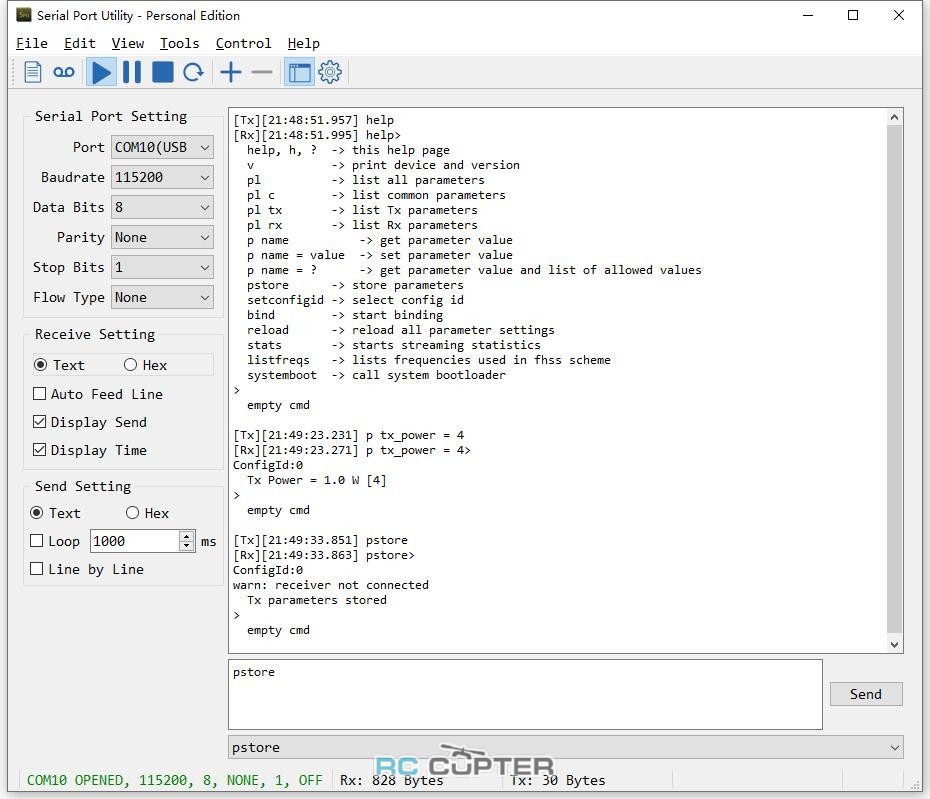
Task: Click the Loop interval up stepper arrow
Action: point(187,536)
